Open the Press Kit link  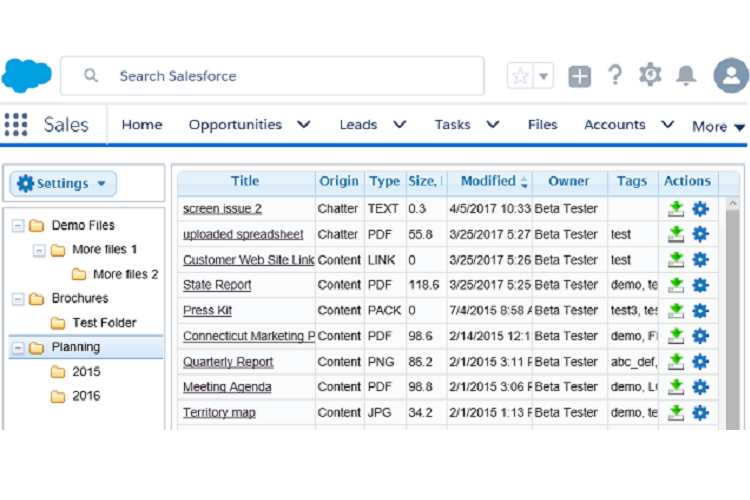point(208,311)
